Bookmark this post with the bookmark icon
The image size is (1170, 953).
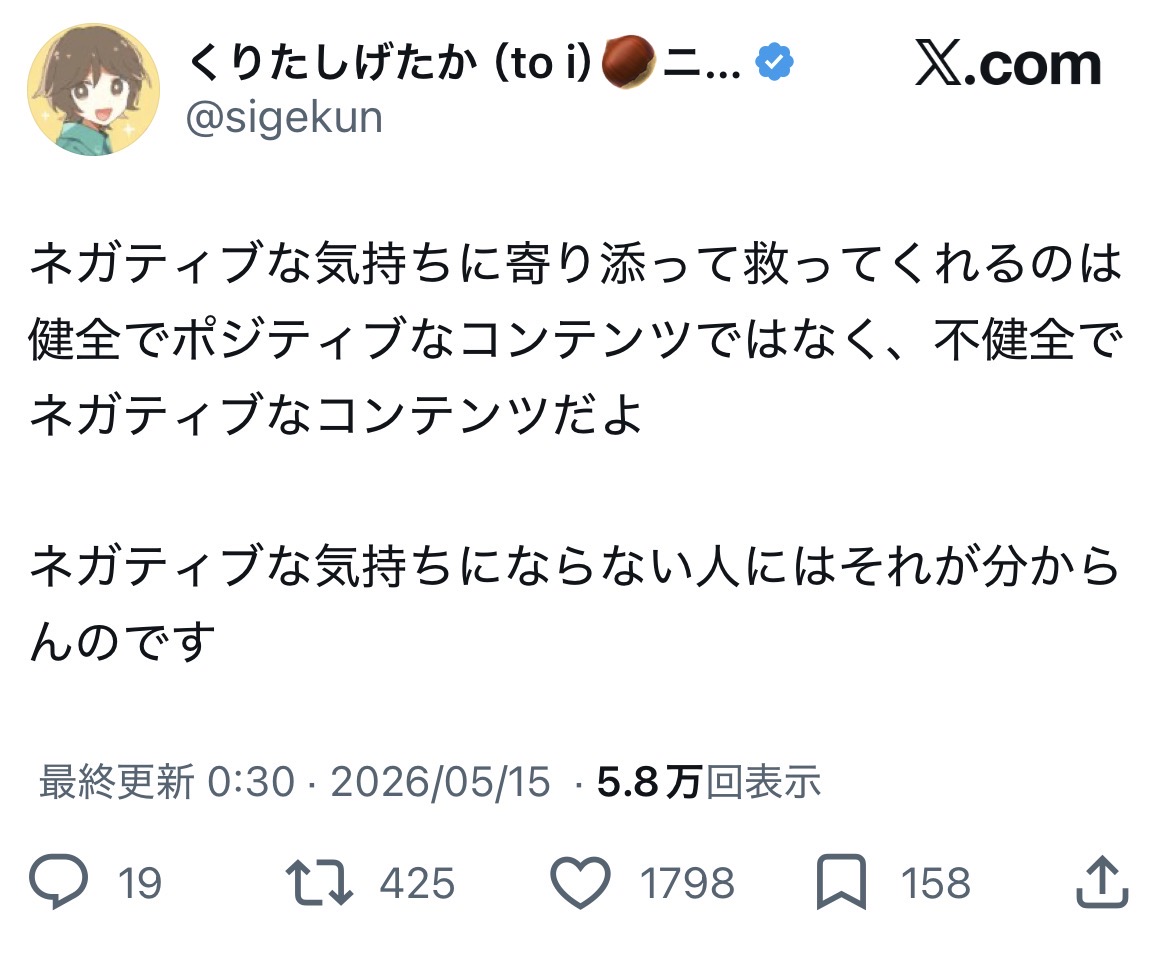(842, 882)
